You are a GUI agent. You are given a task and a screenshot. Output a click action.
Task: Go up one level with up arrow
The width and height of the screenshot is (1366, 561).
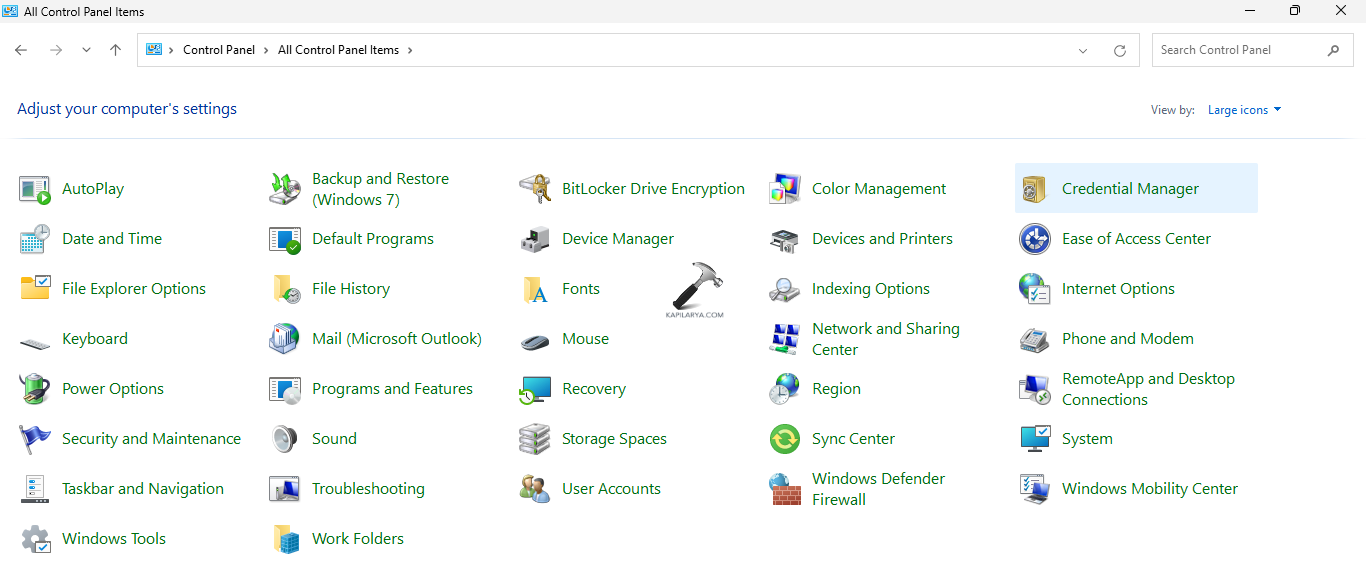click(x=116, y=50)
